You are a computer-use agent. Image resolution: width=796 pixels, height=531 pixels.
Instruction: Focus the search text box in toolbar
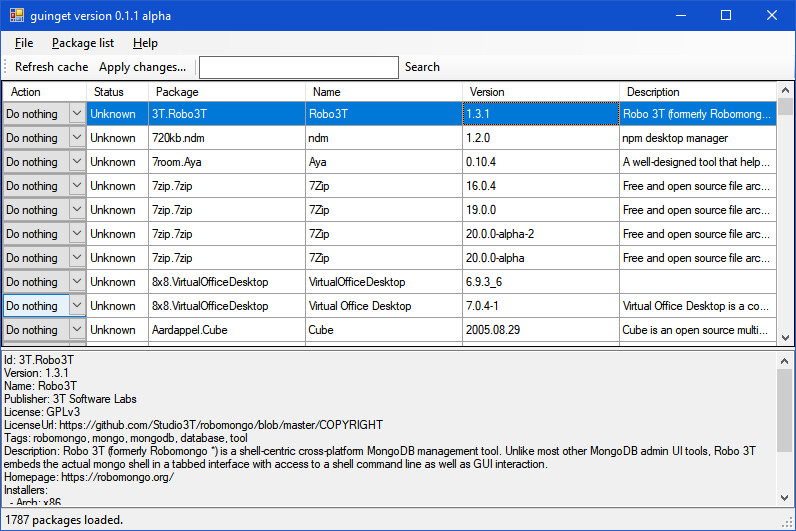click(298, 68)
